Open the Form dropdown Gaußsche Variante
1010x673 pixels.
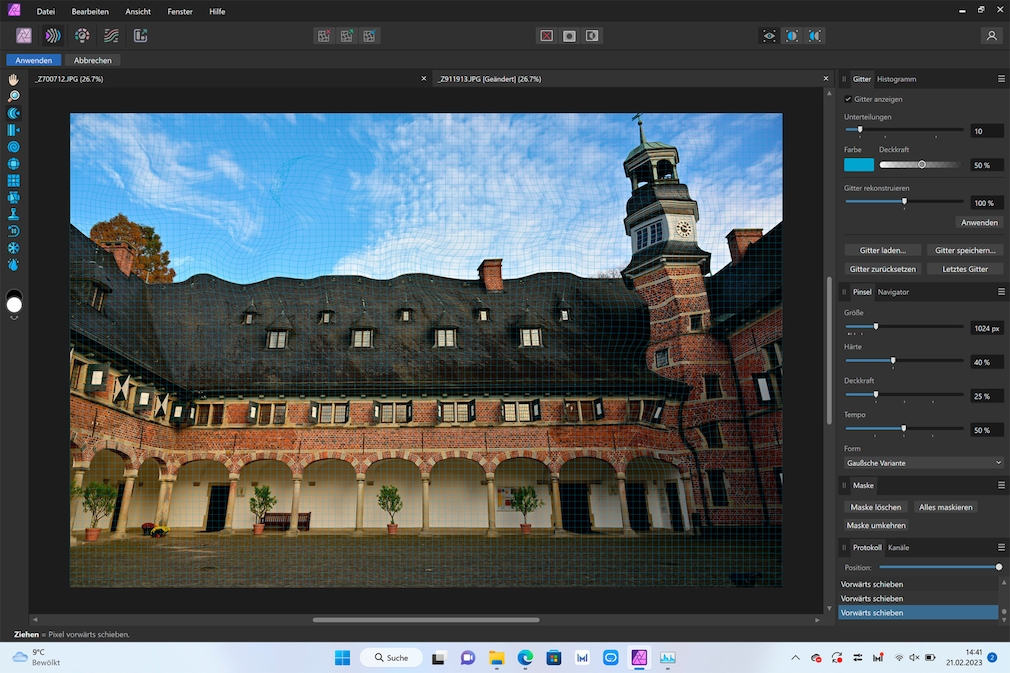tap(923, 463)
